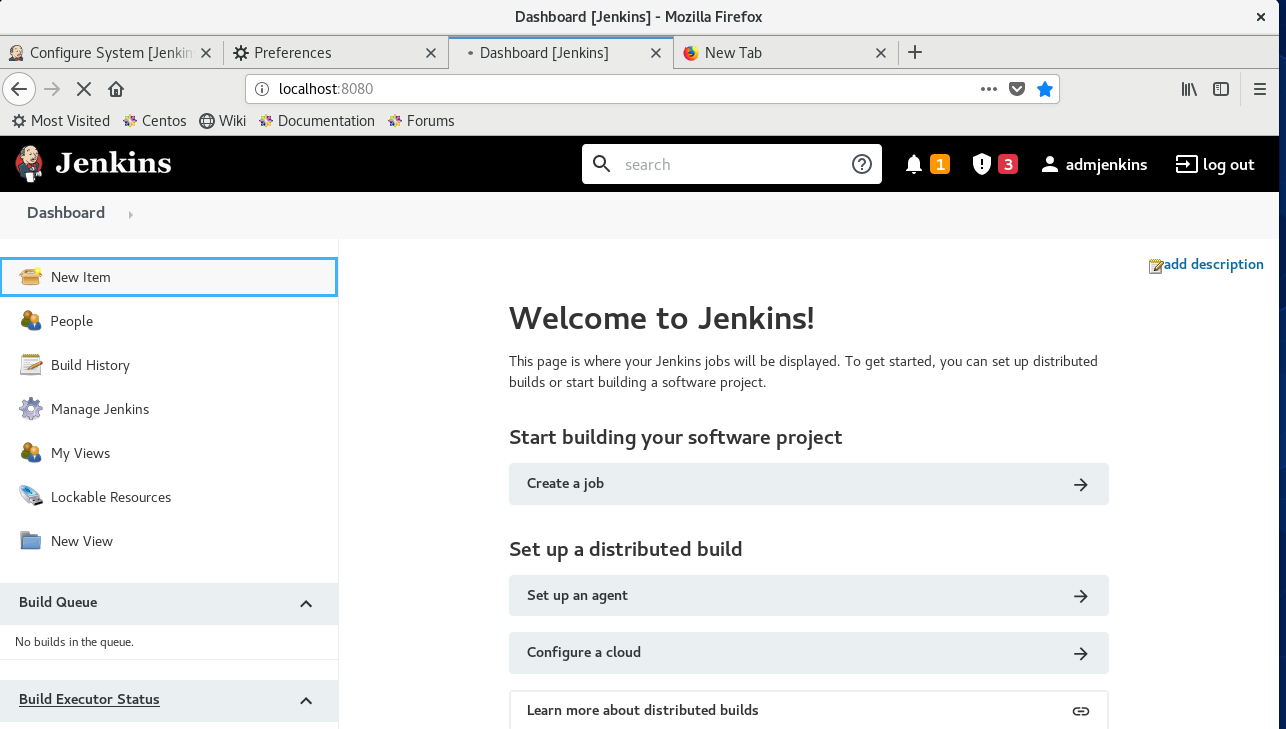Screen dimensions: 1286x729
Task: Click Set up an agent button
Action: tap(809, 596)
